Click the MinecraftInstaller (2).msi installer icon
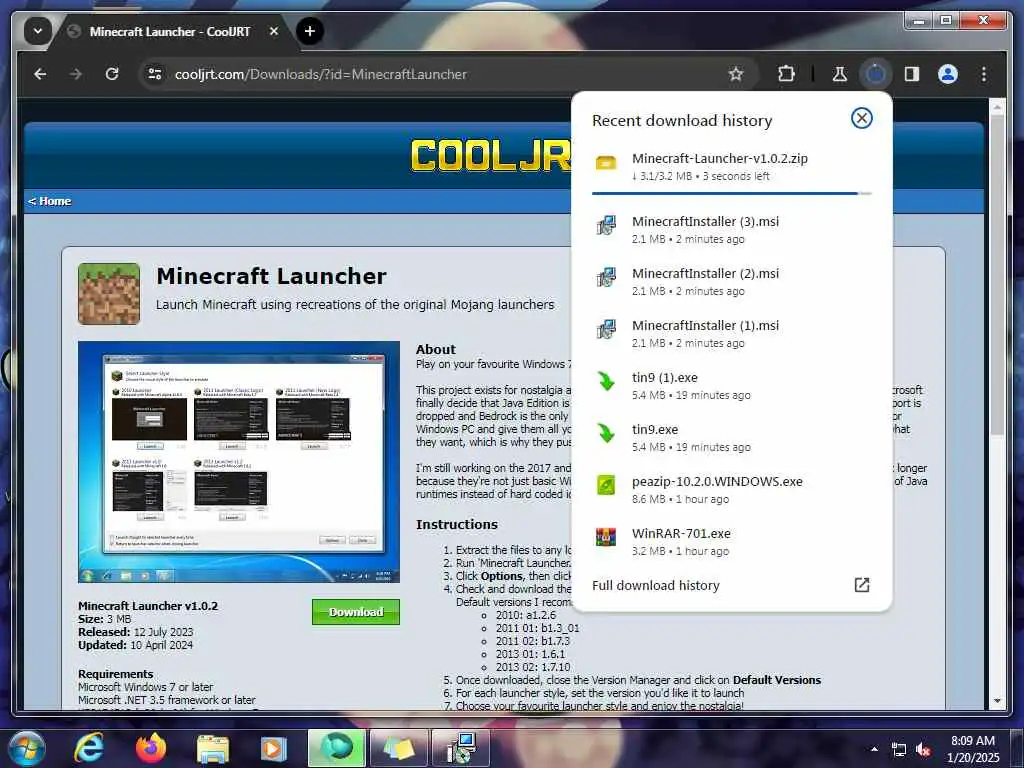This screenshot has height=768, width=1024. pyautogui.click(x=606, y=277)
